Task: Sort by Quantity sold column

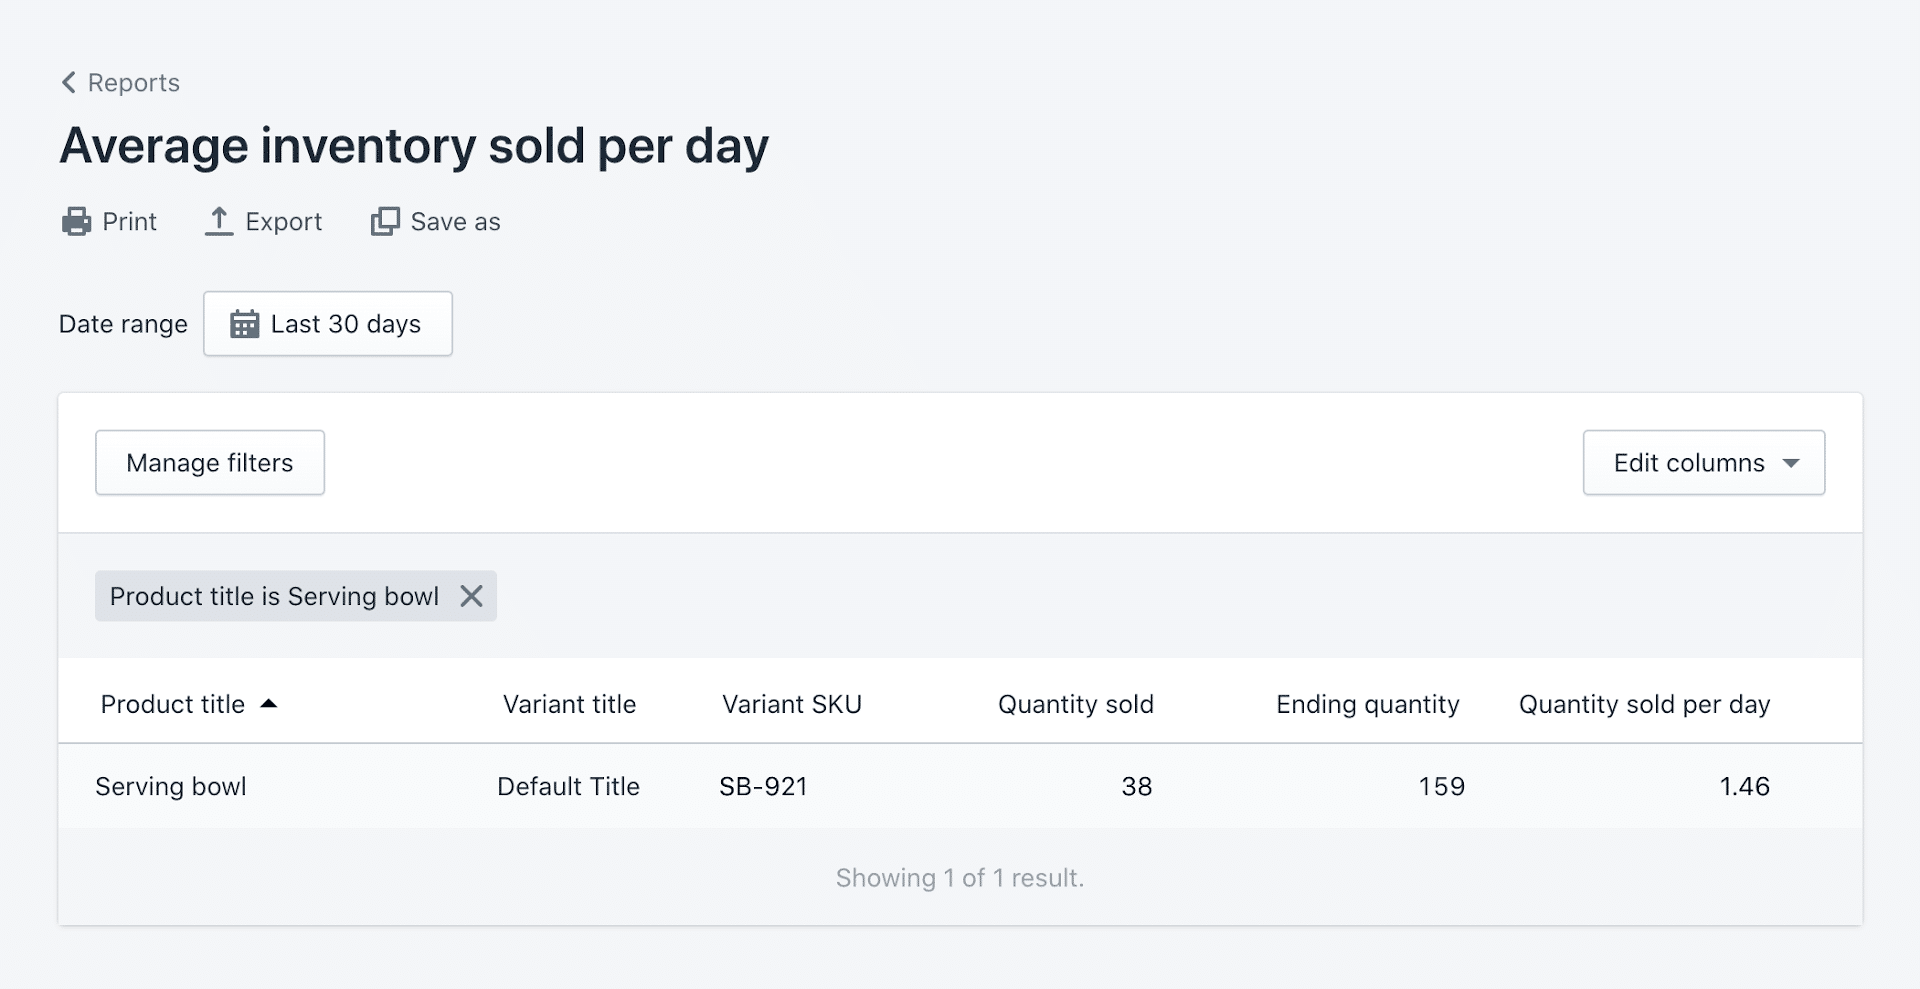Action: tap(1075, 704)
